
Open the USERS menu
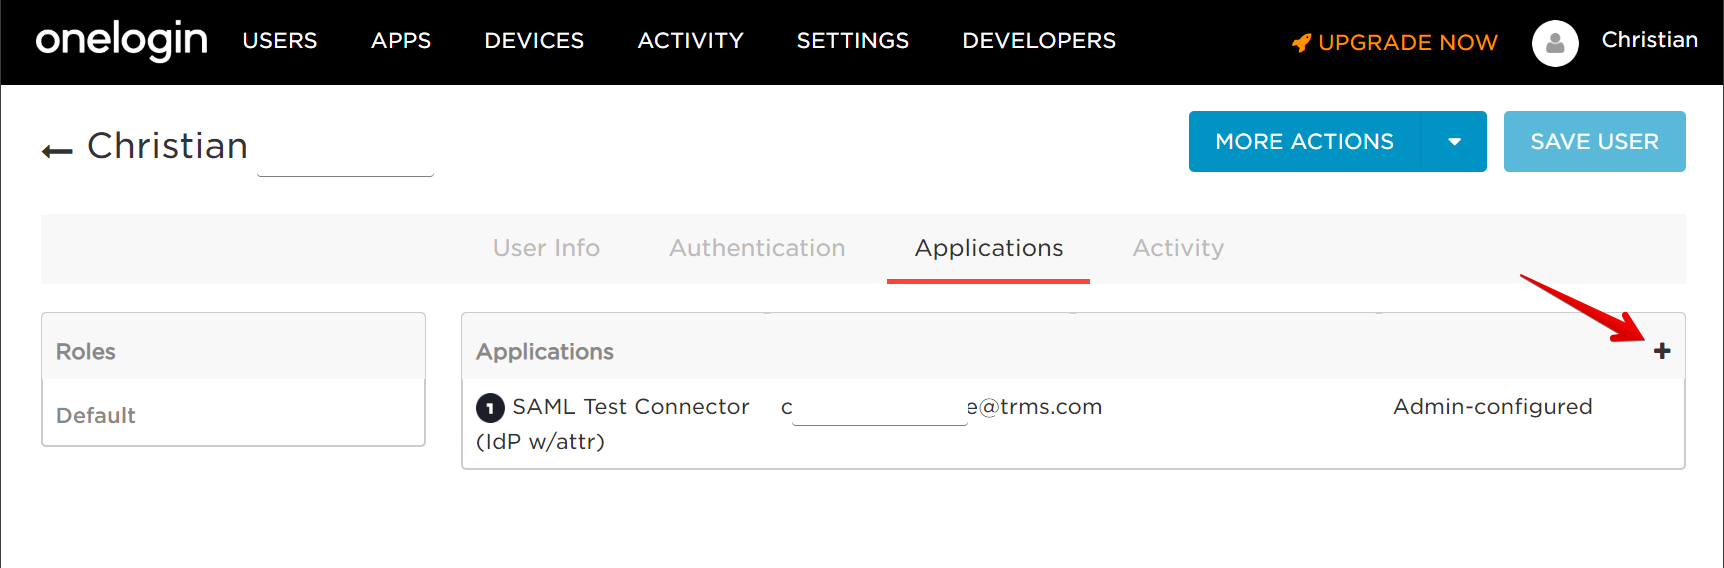[280, 41]
